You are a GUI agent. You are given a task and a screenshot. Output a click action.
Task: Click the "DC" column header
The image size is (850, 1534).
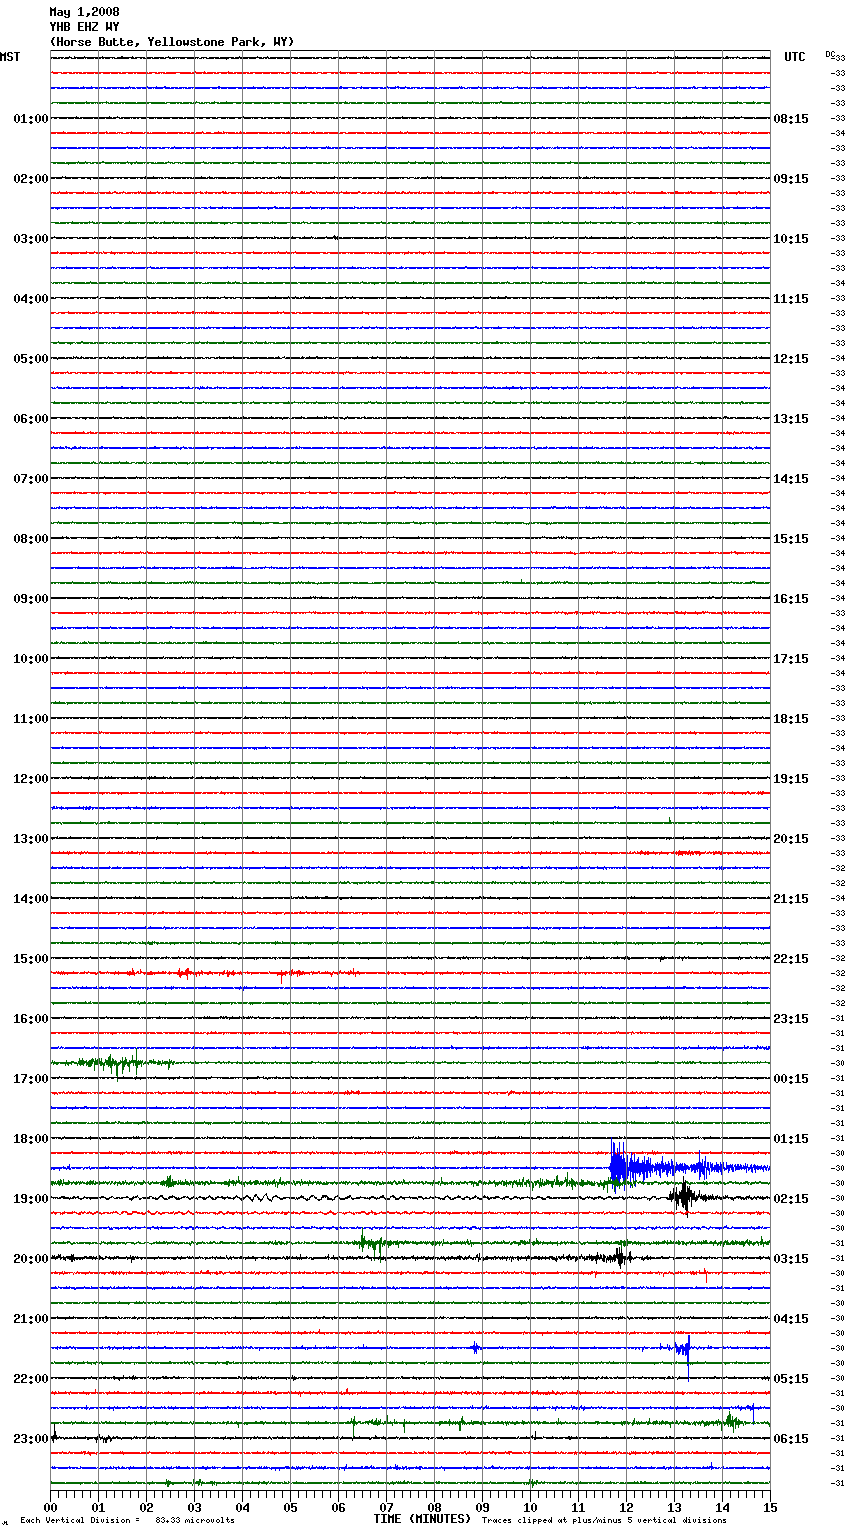[x=830, y=54]
